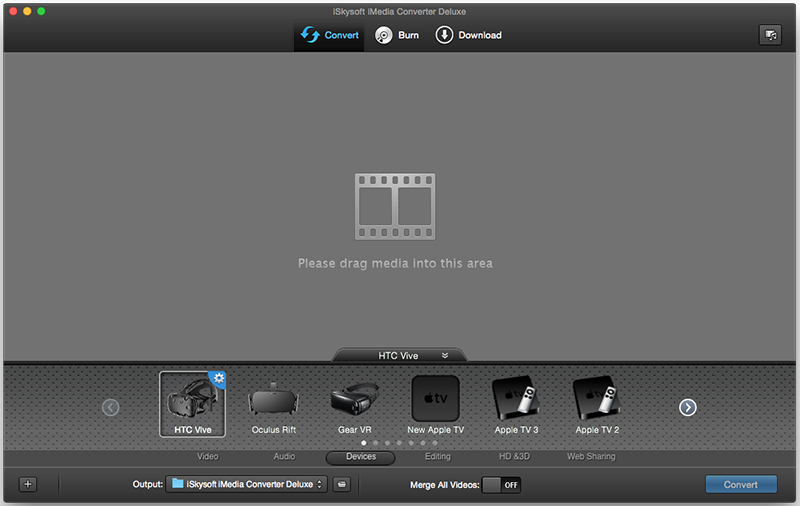Pick the Gear VR device preset
The width and height of the screenshot is (800, 506).
354,401
